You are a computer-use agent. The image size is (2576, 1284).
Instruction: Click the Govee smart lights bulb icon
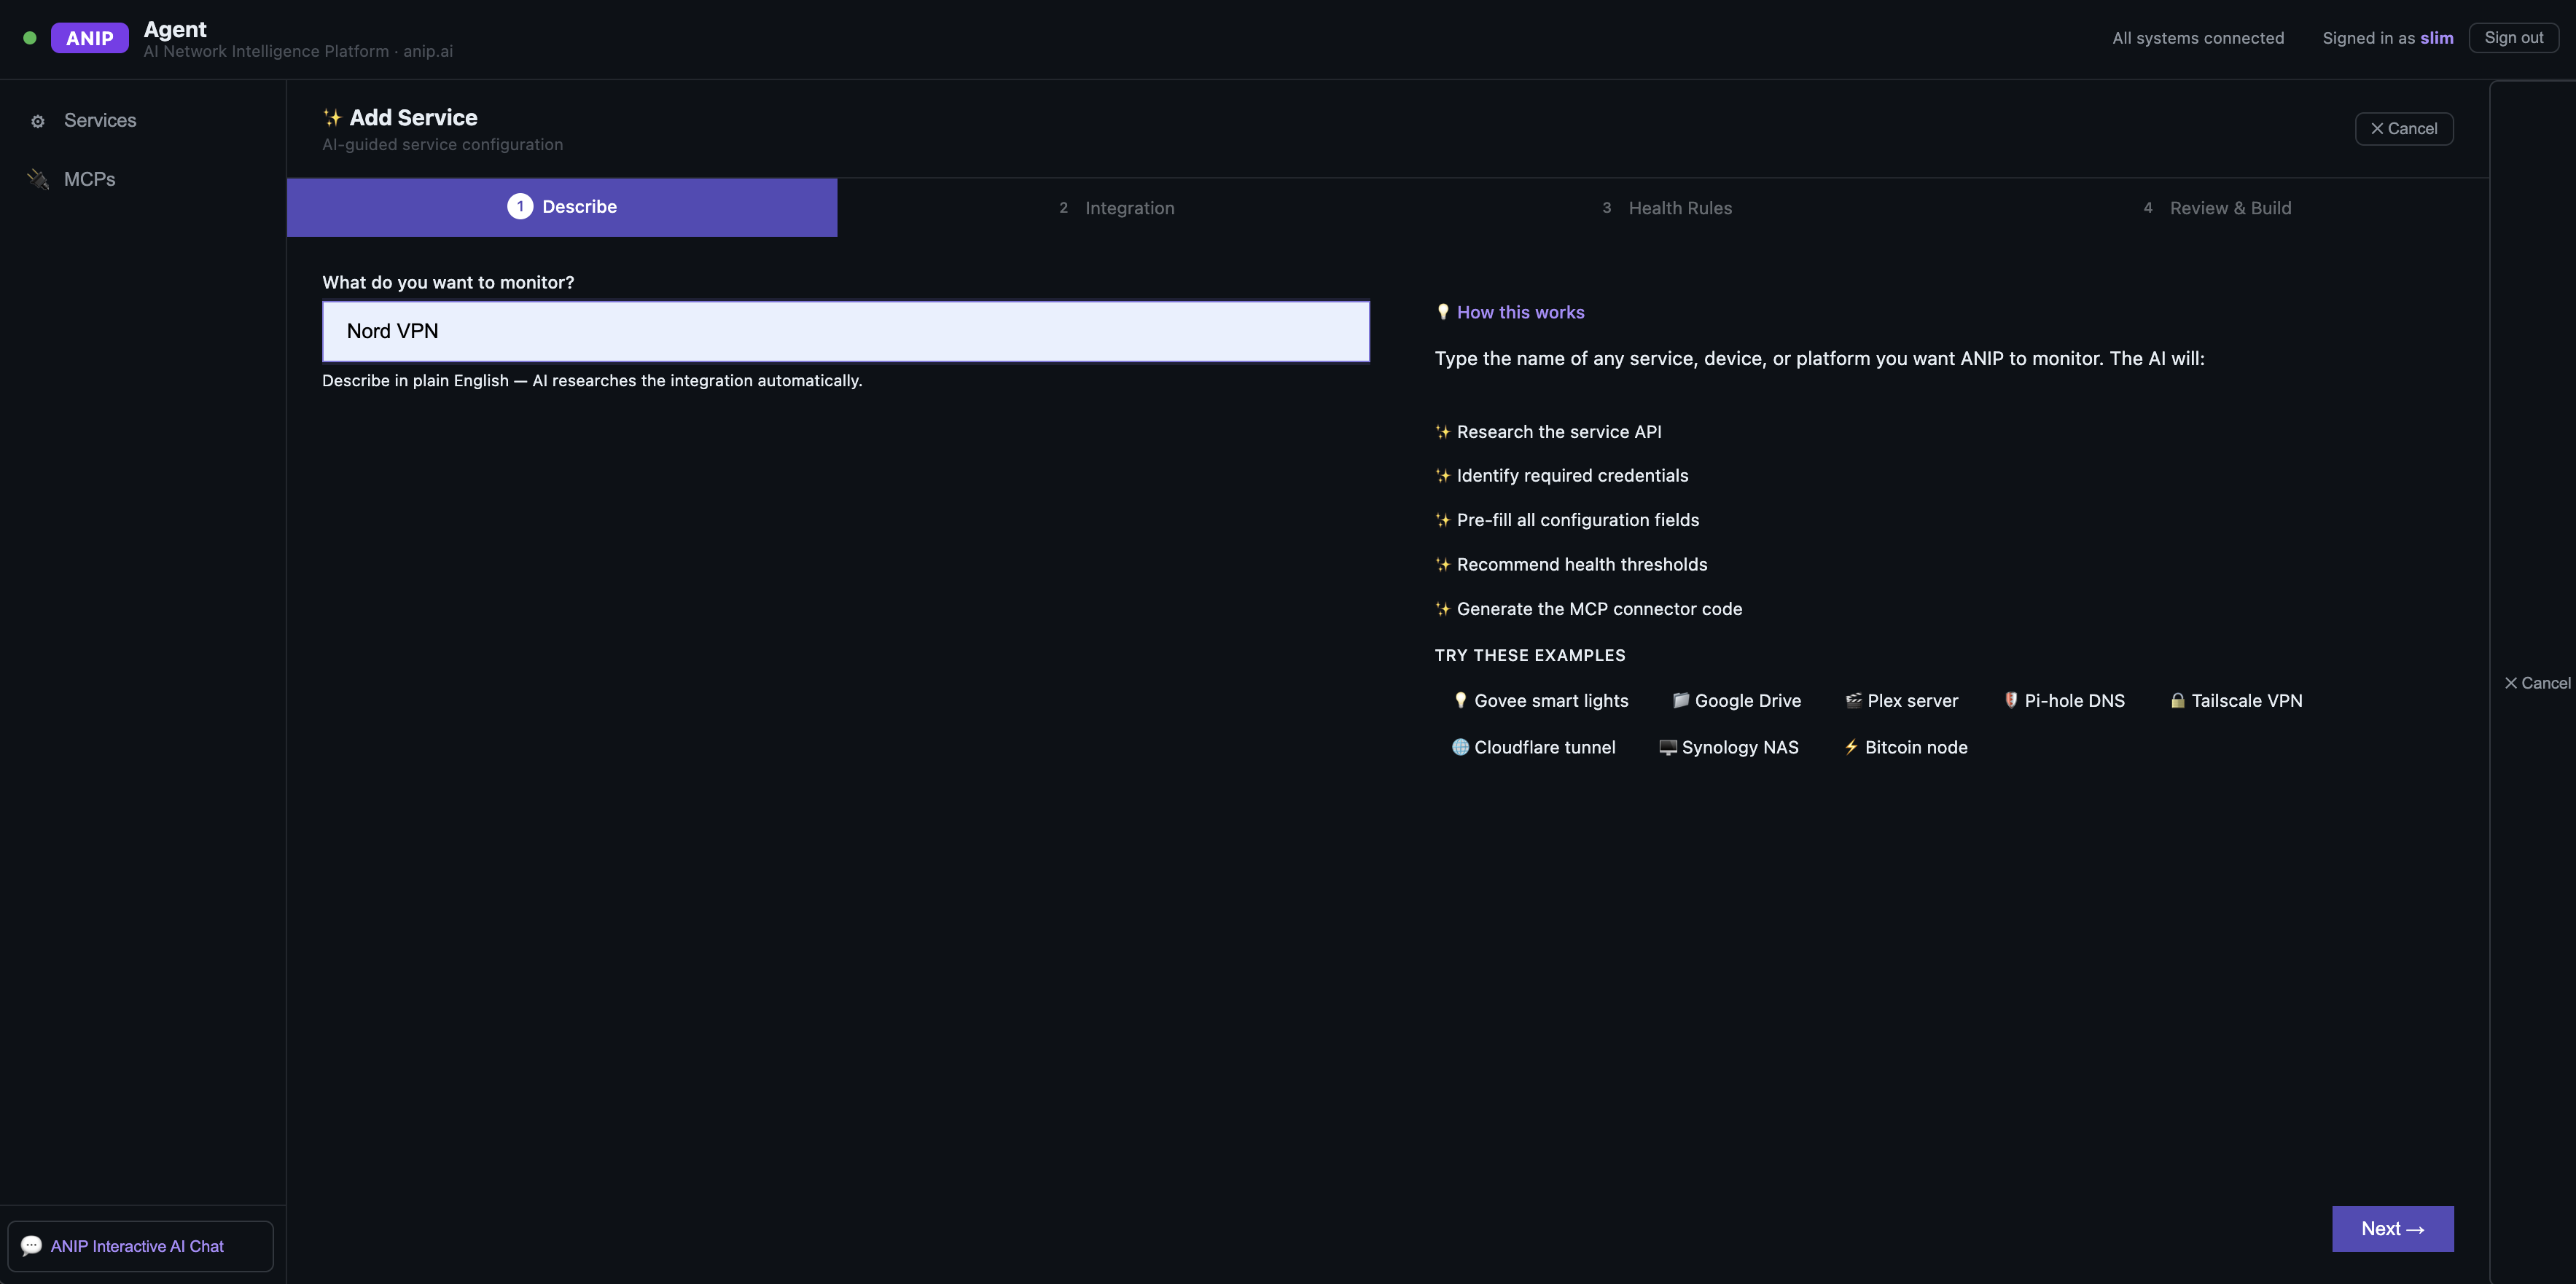[x=1460, y=701]
